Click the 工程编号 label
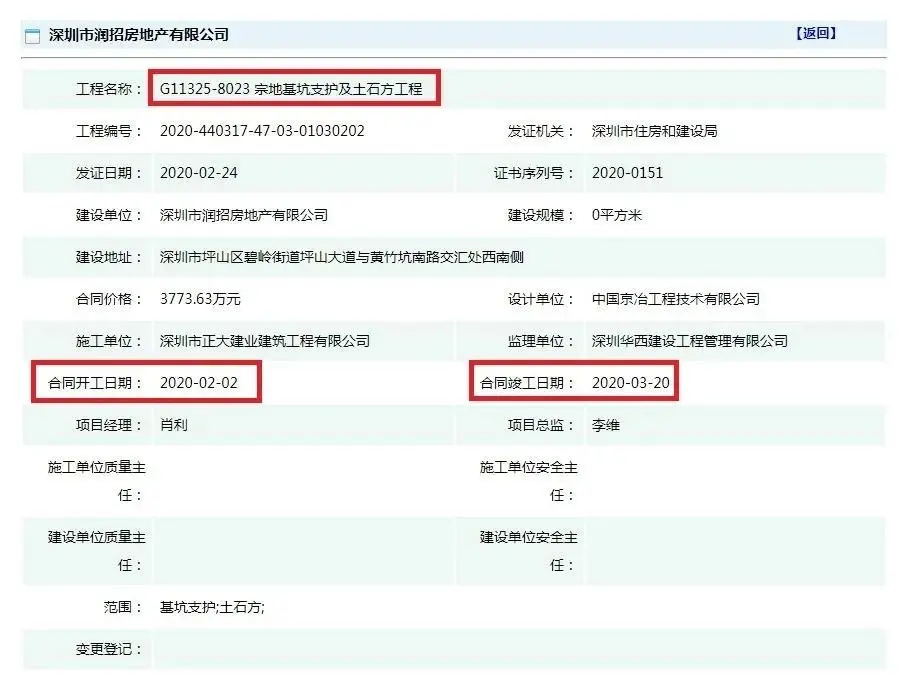Image resolution: width=919 pixels, height=683 pixels. [x=108, y=131]
